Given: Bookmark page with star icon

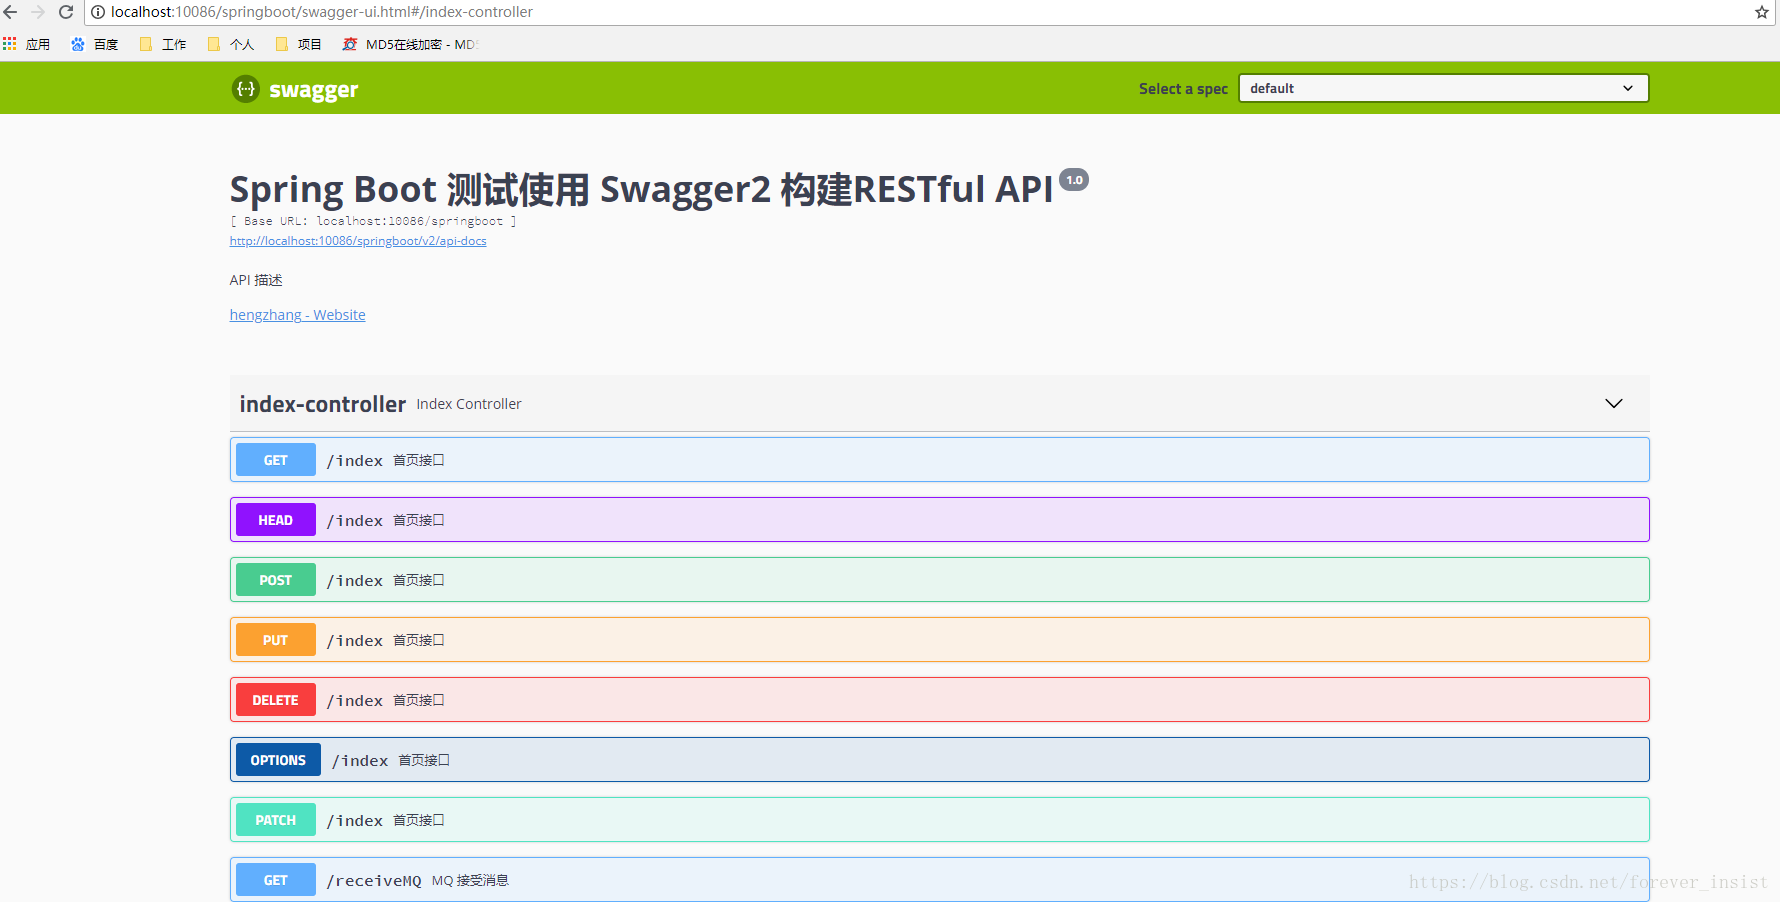Looking at the screenshot, I should pos(1761,12).
